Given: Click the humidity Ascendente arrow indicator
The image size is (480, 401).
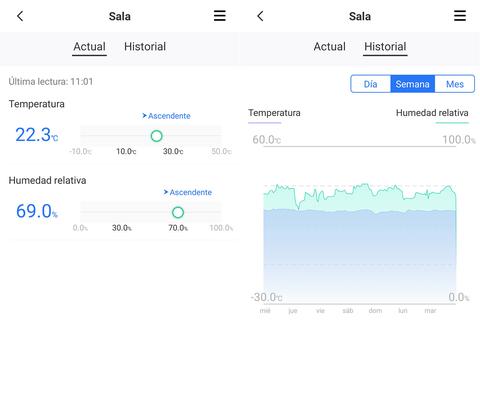Looking at the screenshot, I should (x=188, y=192).
